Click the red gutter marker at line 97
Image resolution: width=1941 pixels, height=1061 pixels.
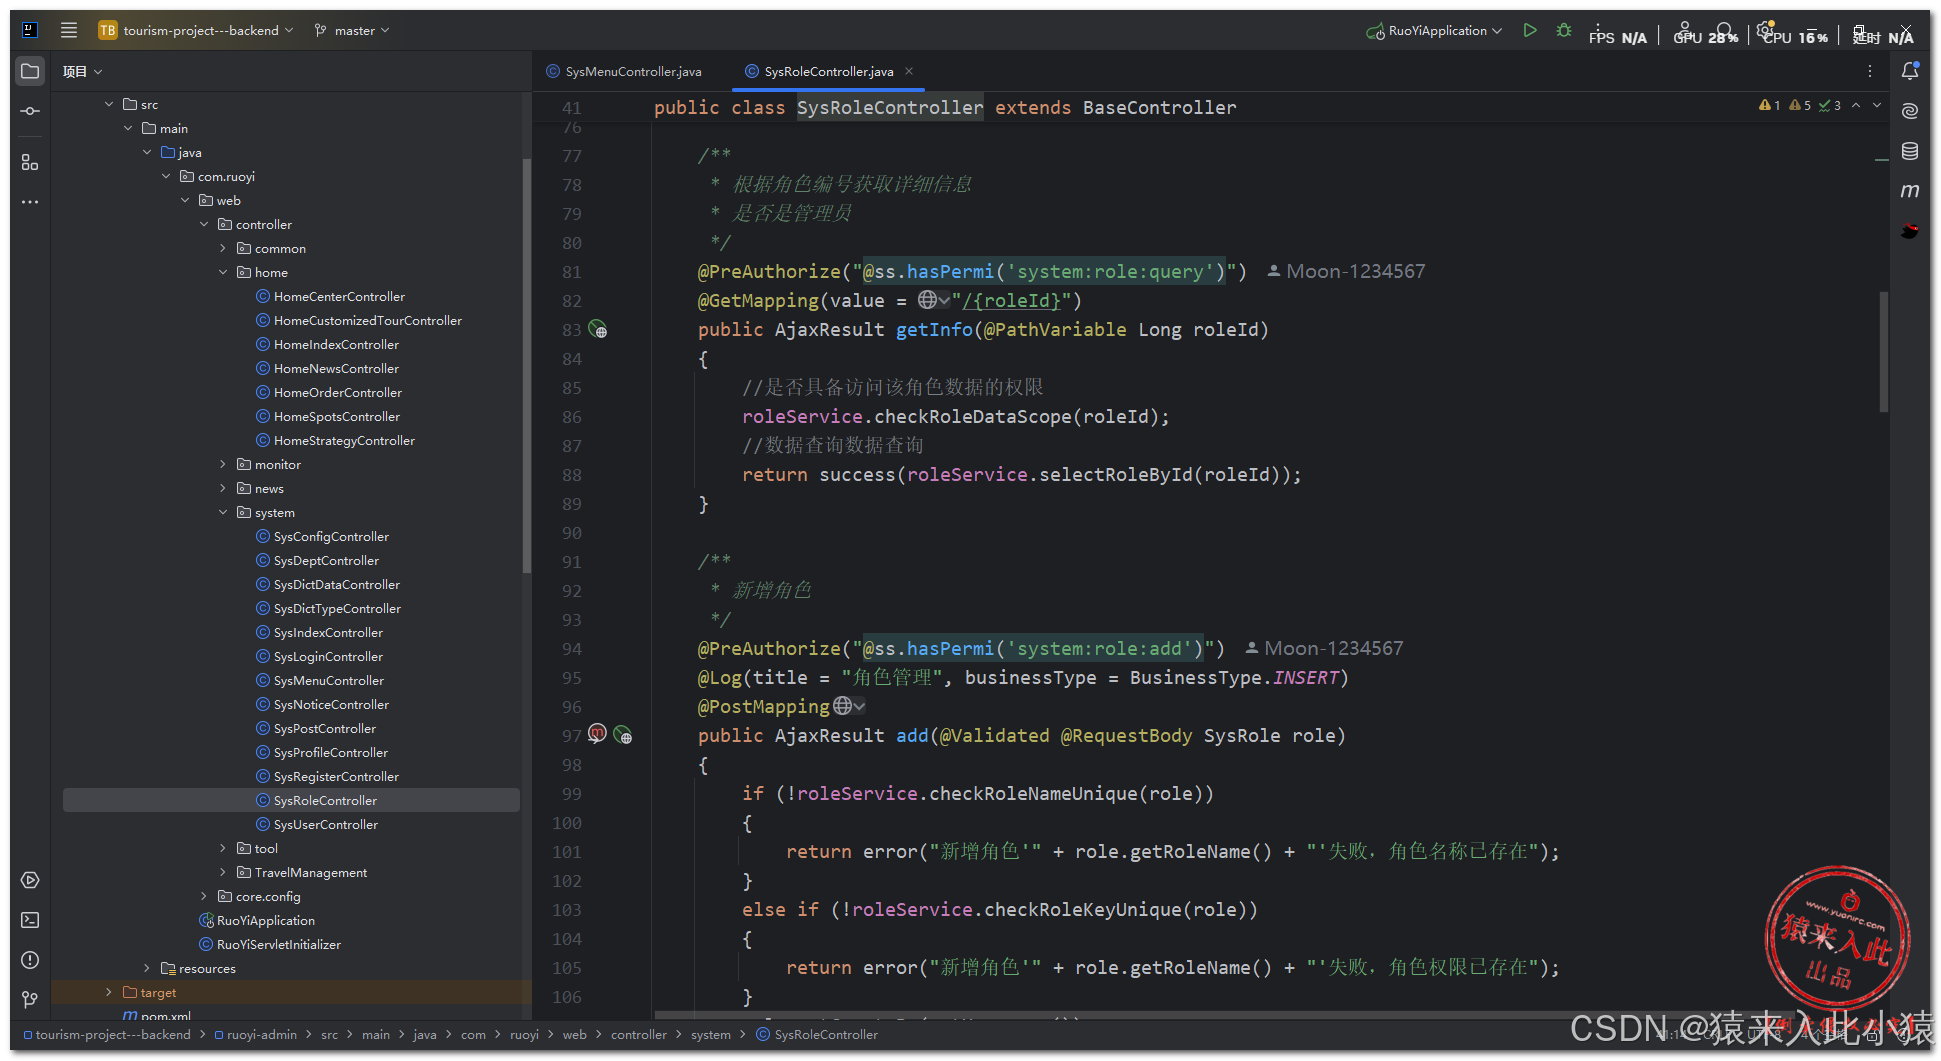click(598, 733)
